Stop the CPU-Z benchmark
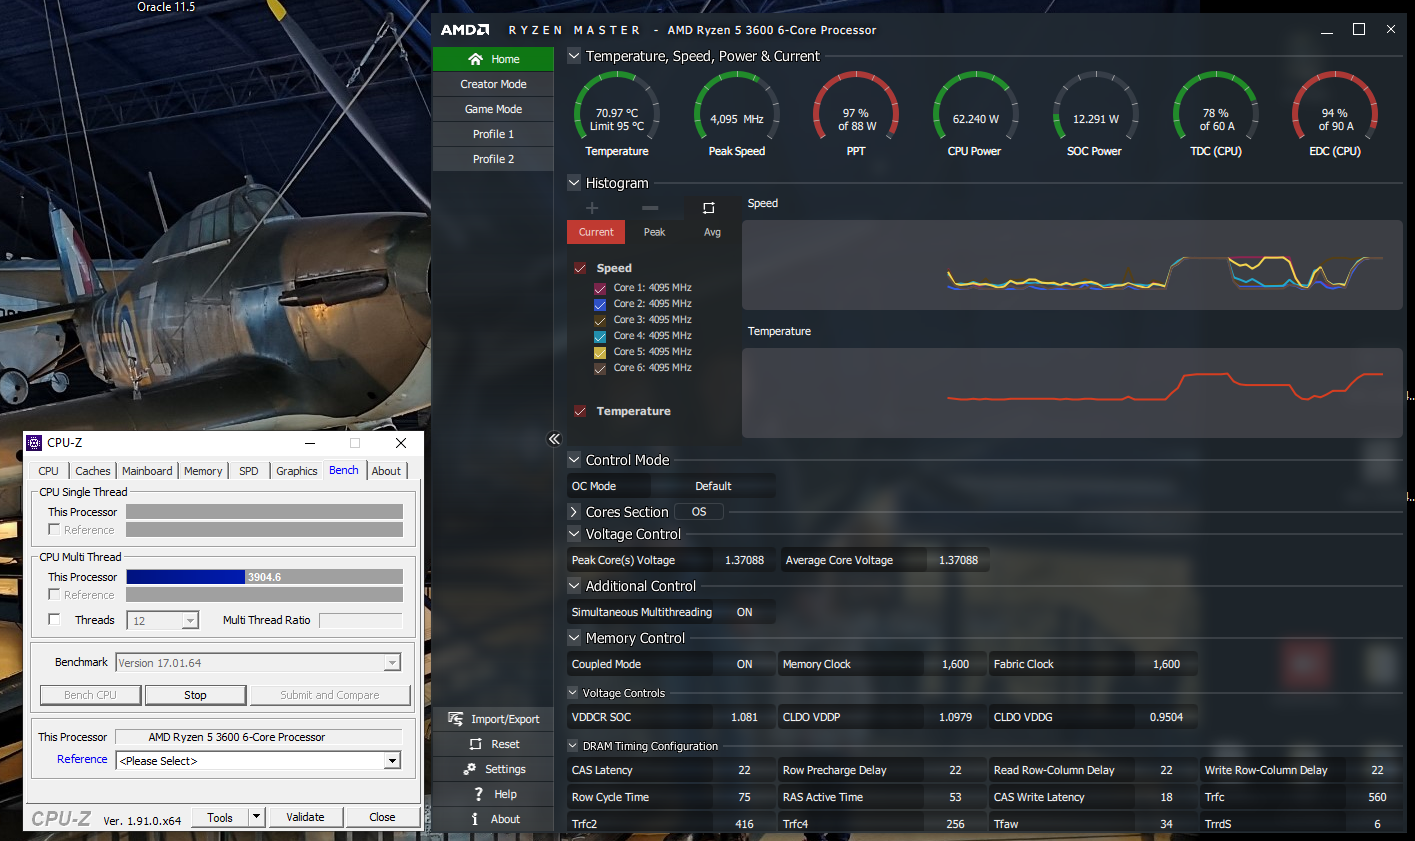The image size is (1415, 841). click(x=195, y=695)
